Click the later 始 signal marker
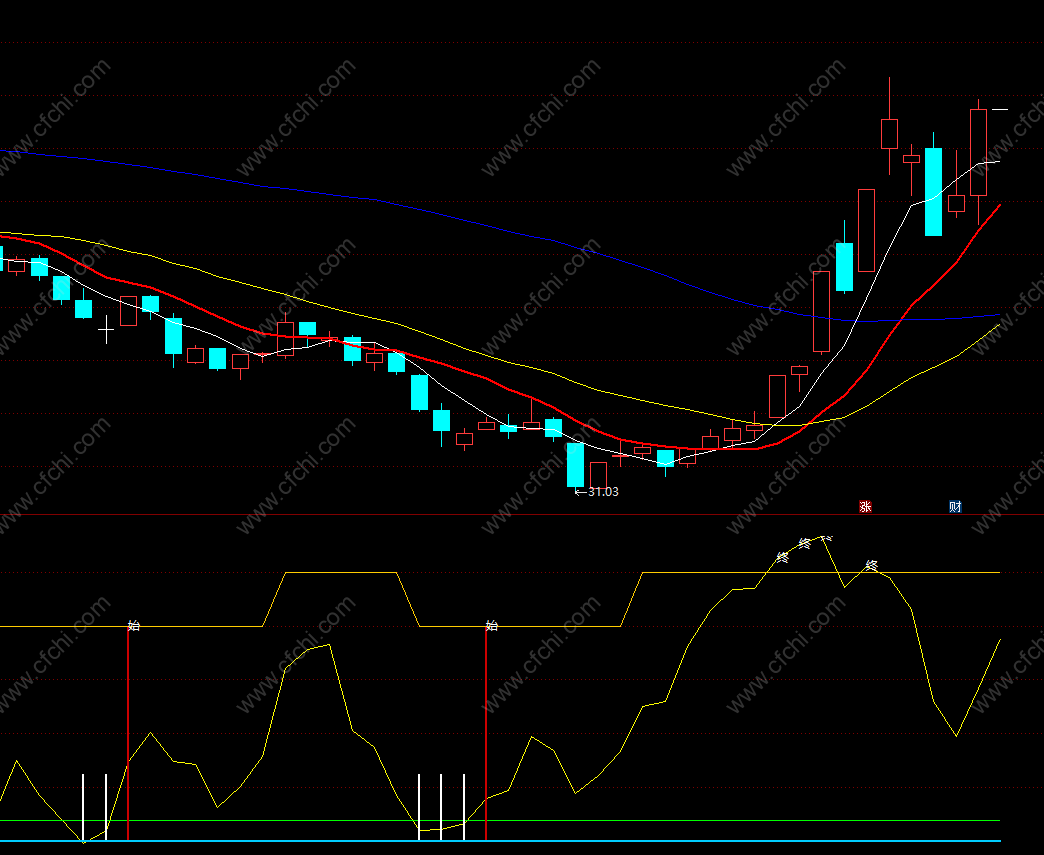This screenshot has width=1044, height=855. point(491,625)
